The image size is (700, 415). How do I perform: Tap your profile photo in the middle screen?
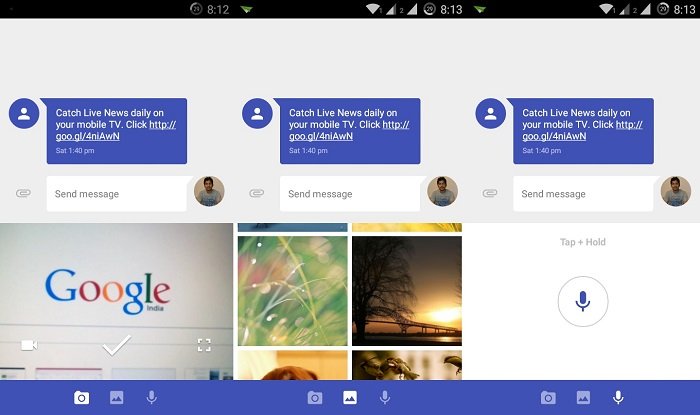click(442, 191)
